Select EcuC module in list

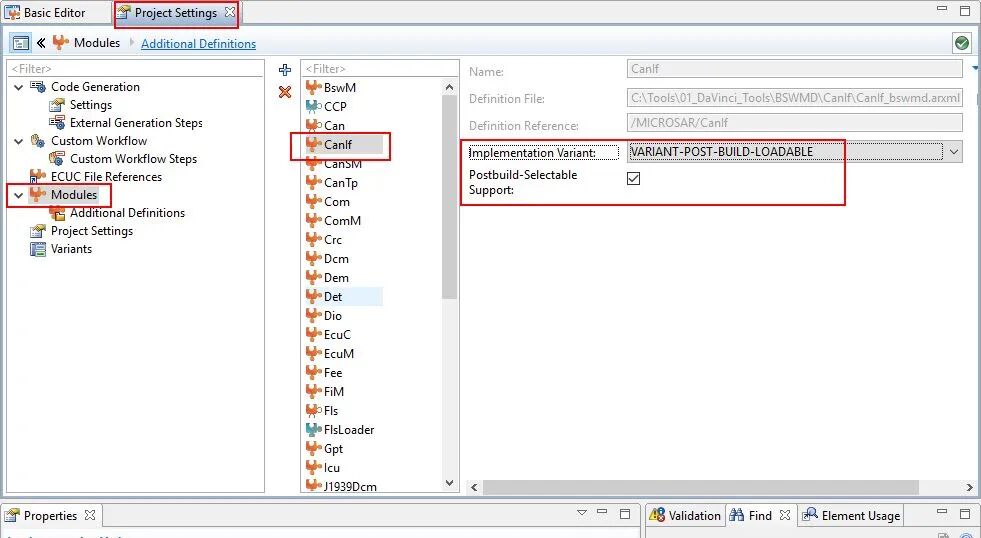point(337,334)
